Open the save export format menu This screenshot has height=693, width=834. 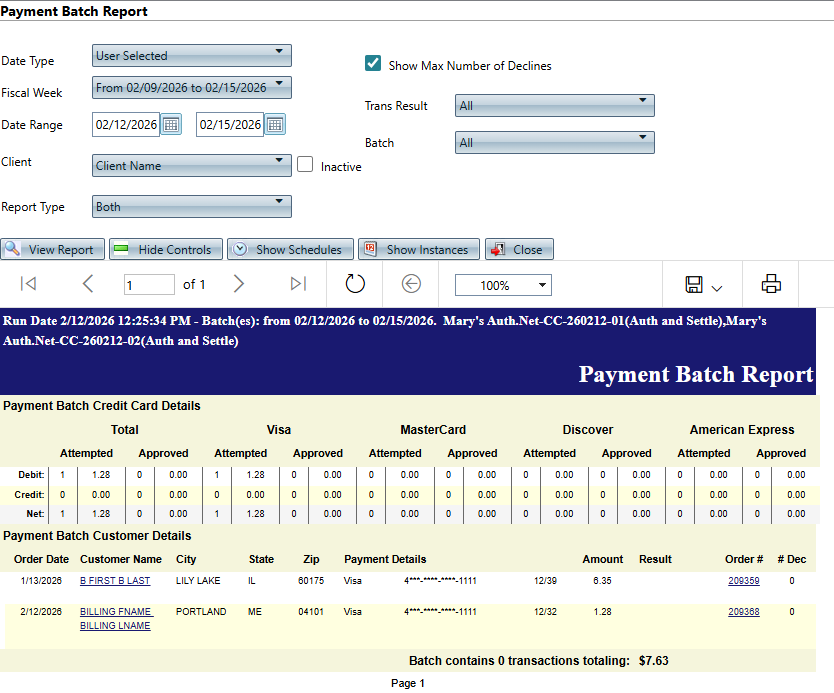(x=703, y=285)
